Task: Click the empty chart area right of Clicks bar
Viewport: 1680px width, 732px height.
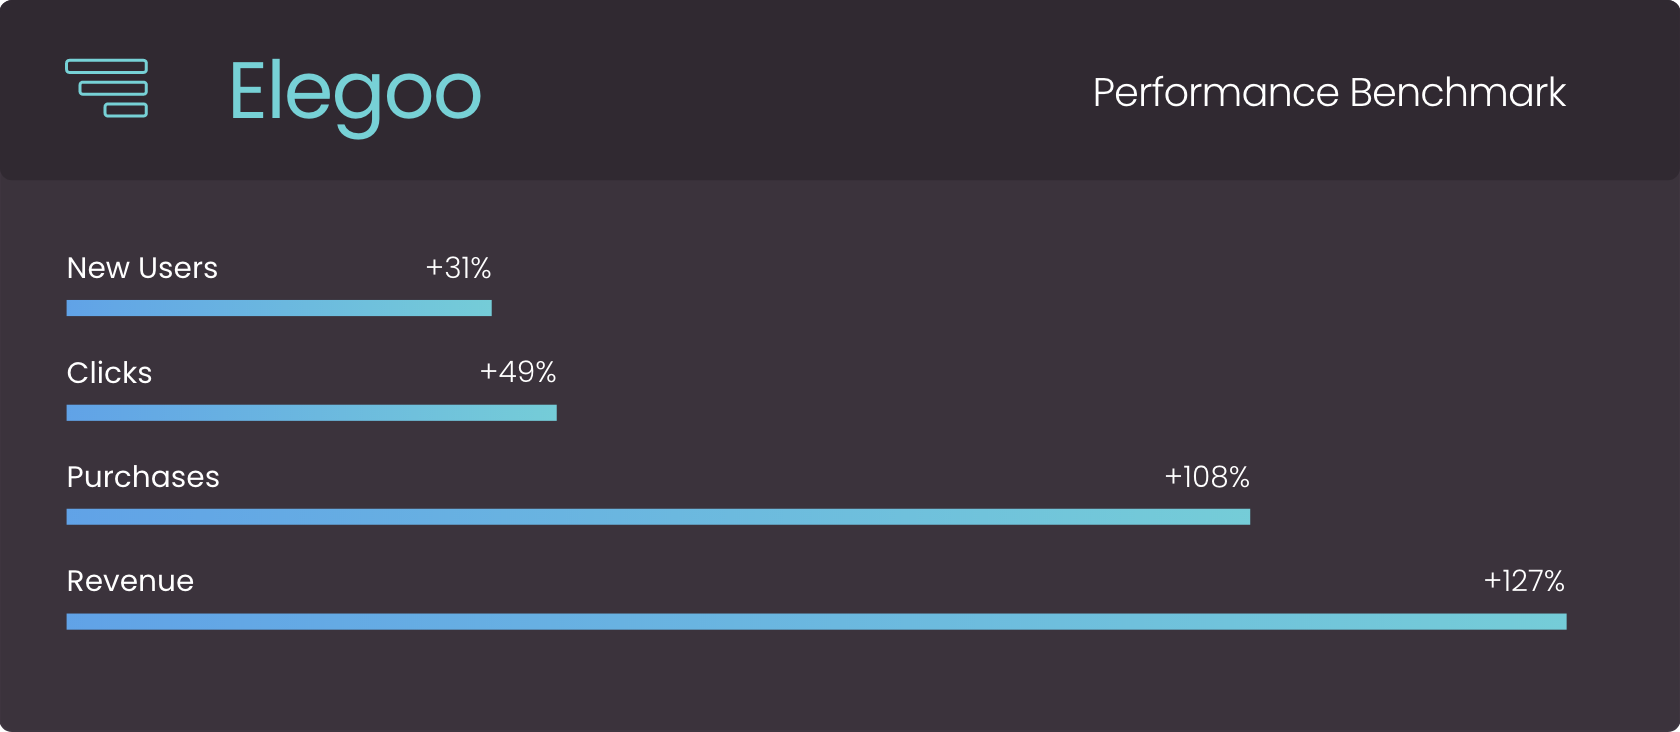Action: coord(1000,400)
